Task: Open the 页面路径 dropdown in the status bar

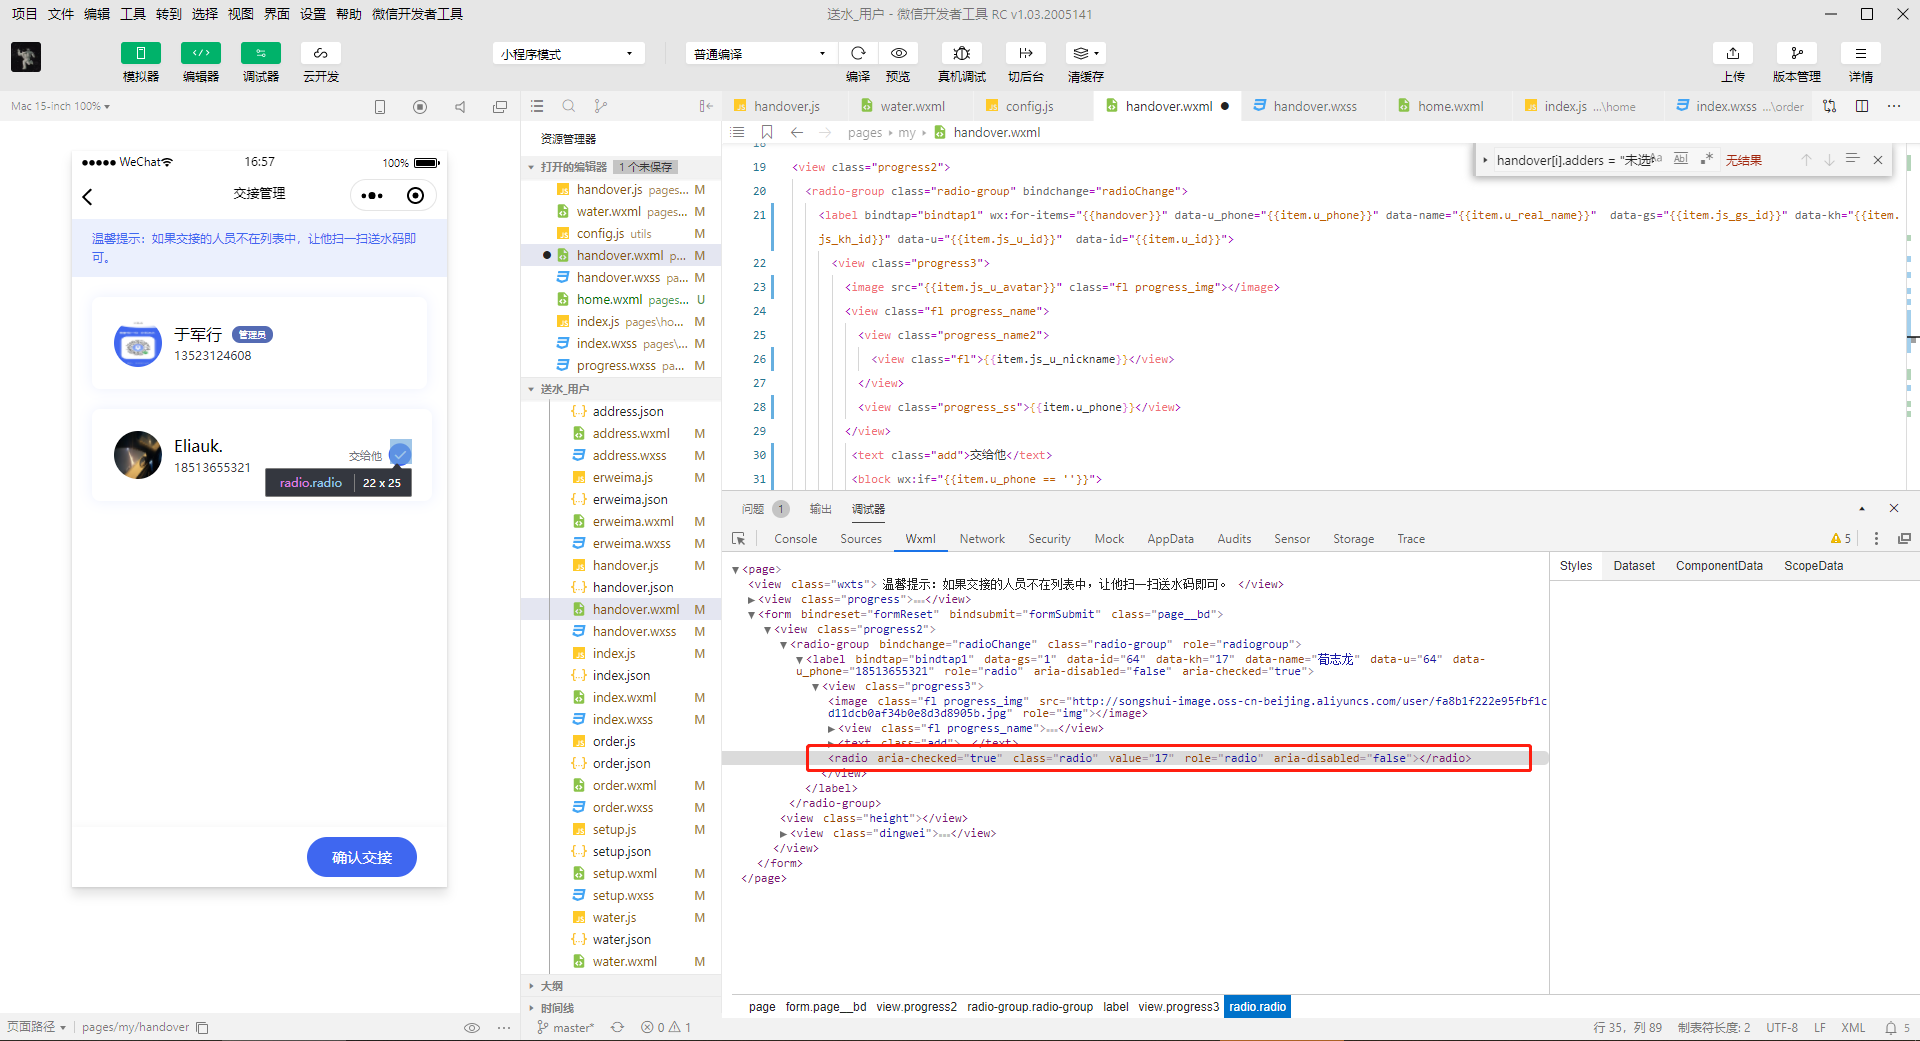Action: 36,1027
